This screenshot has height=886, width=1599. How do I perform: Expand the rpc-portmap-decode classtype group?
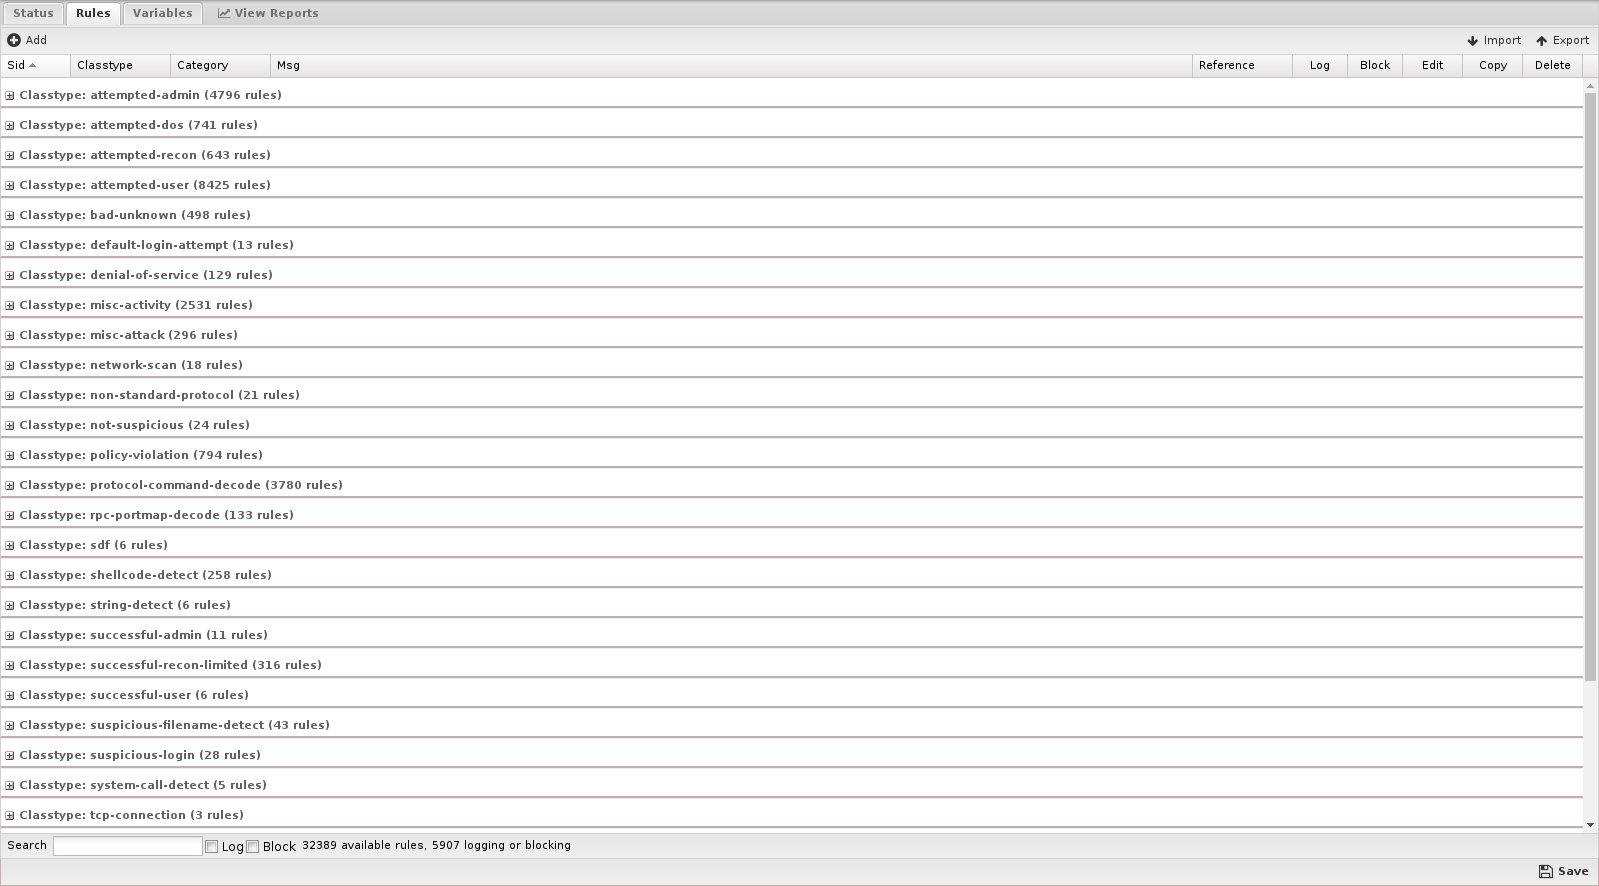(10, 516)
